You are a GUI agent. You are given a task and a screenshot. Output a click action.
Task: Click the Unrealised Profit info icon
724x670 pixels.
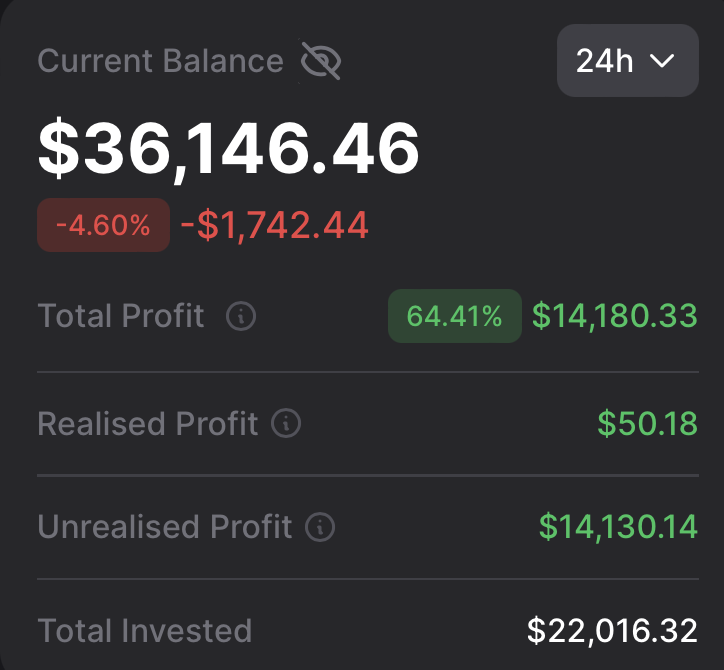tap(320, 527)
